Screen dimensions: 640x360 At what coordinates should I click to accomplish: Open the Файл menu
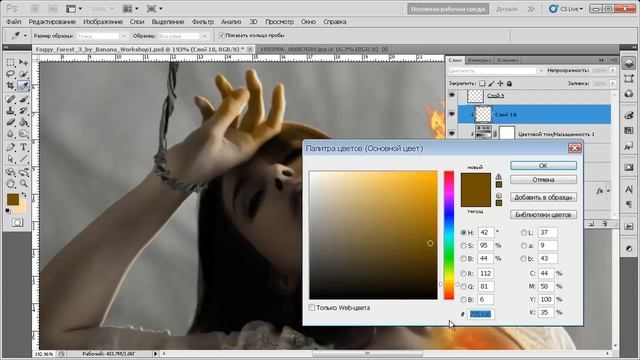coord(13,22)
